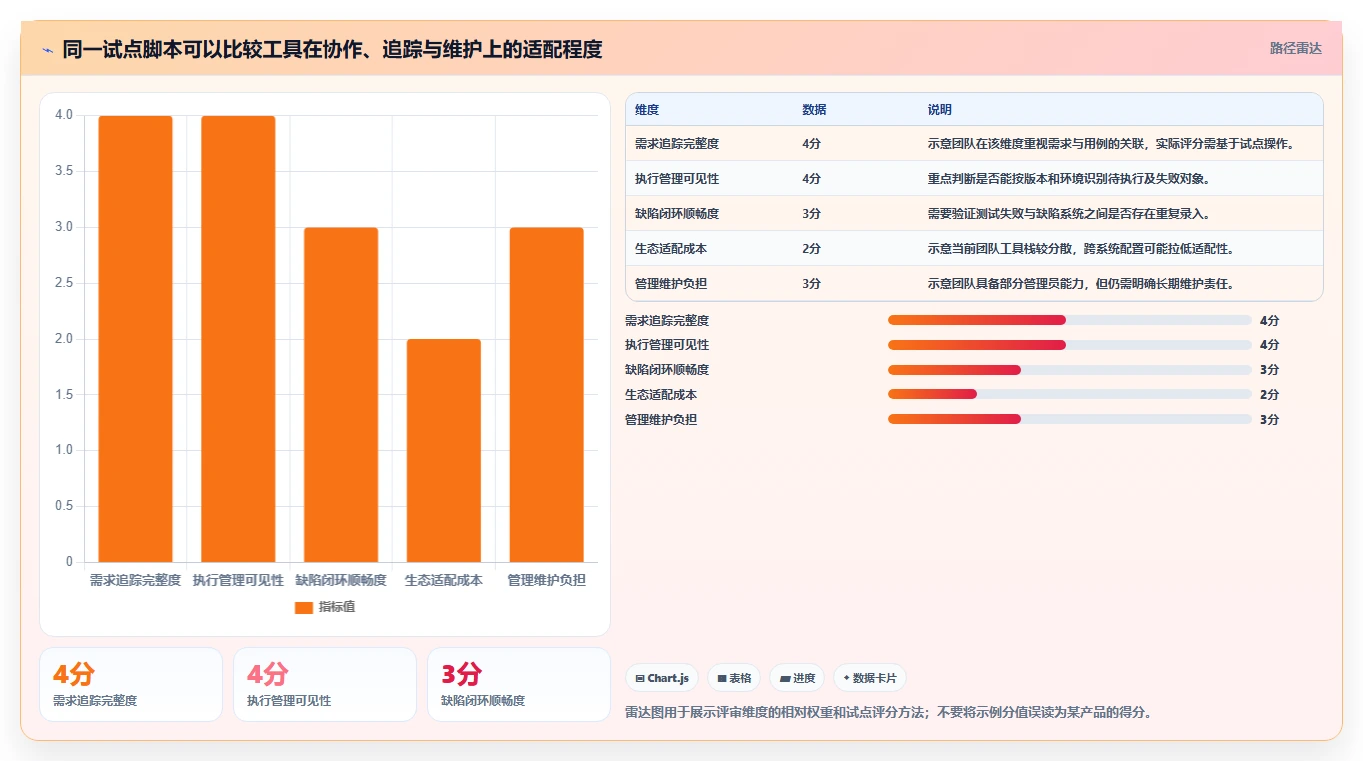The height and width of the screenshot is (761, 1363).
Task: Click the 表格 chip
Action: click(734, 678)
